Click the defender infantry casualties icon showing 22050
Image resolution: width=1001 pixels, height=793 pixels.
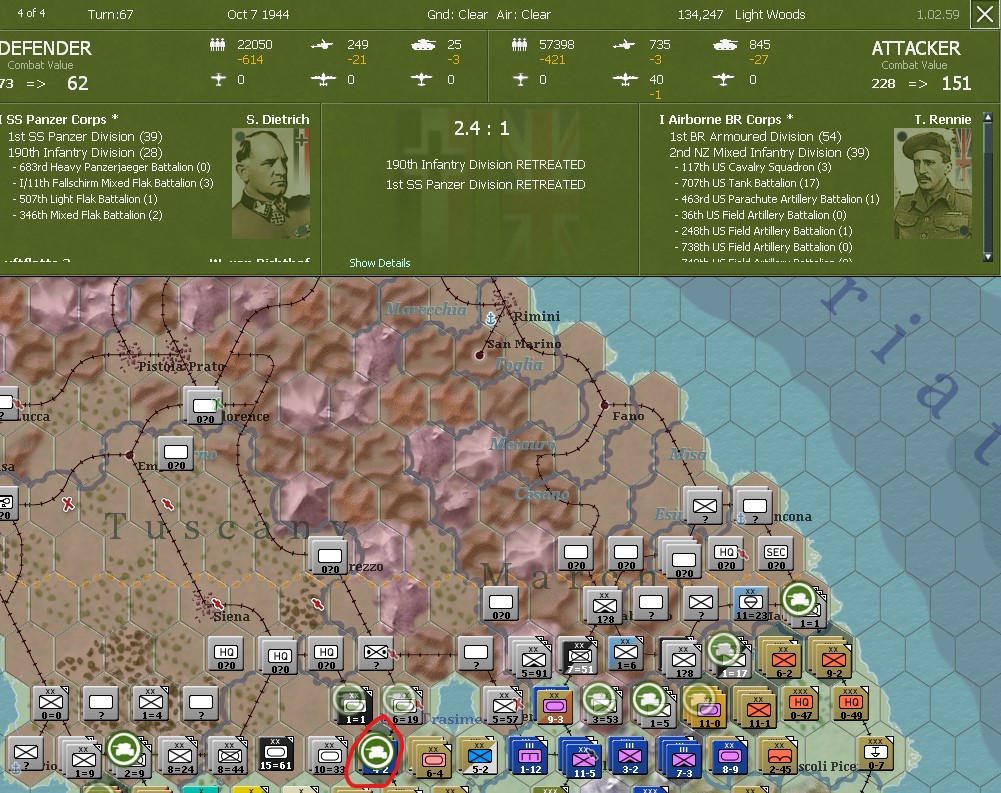coord(218,44)
